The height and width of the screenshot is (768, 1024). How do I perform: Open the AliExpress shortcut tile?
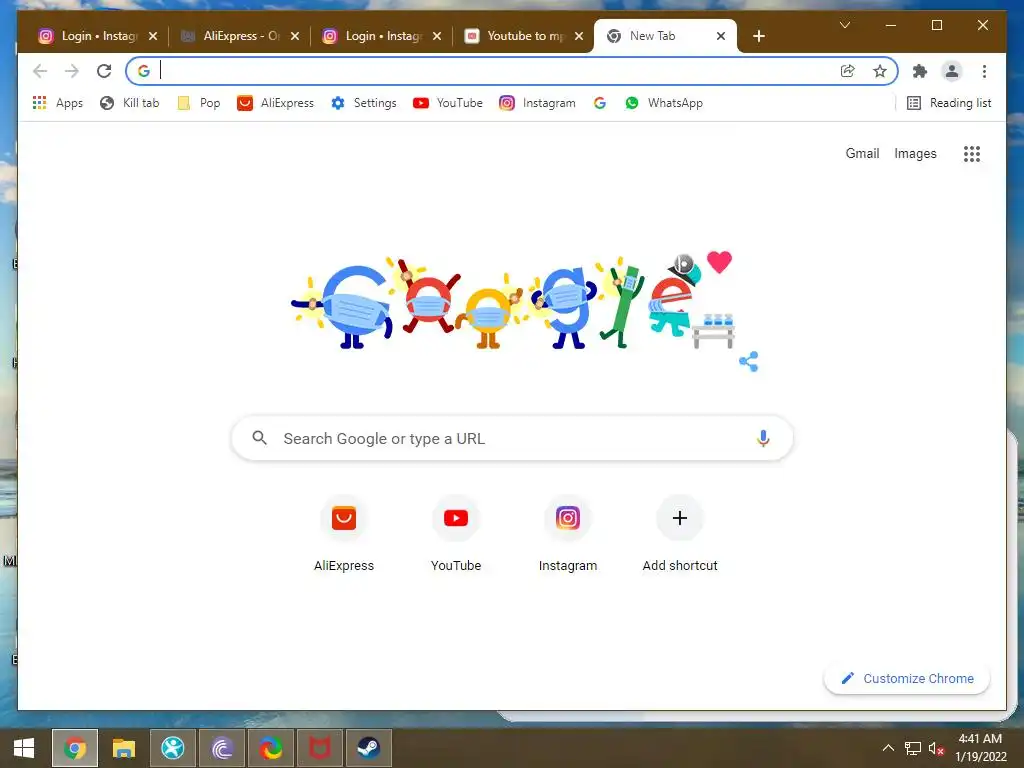click(x=344, y=535)
